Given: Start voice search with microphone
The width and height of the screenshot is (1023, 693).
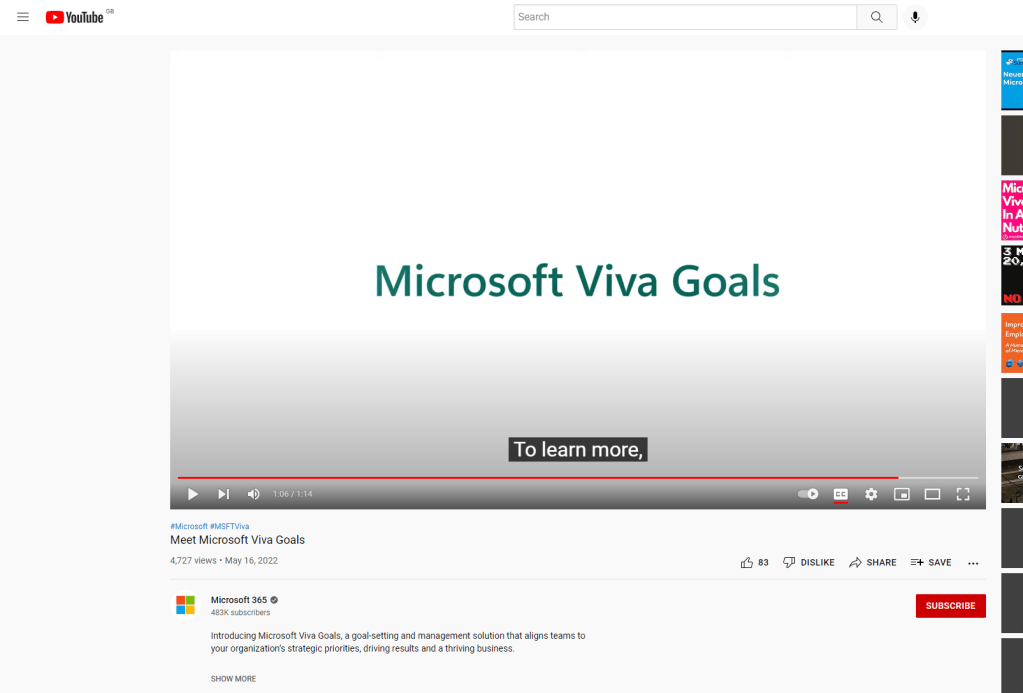Looking at the screenshot, I should click(x=914, y=17).
